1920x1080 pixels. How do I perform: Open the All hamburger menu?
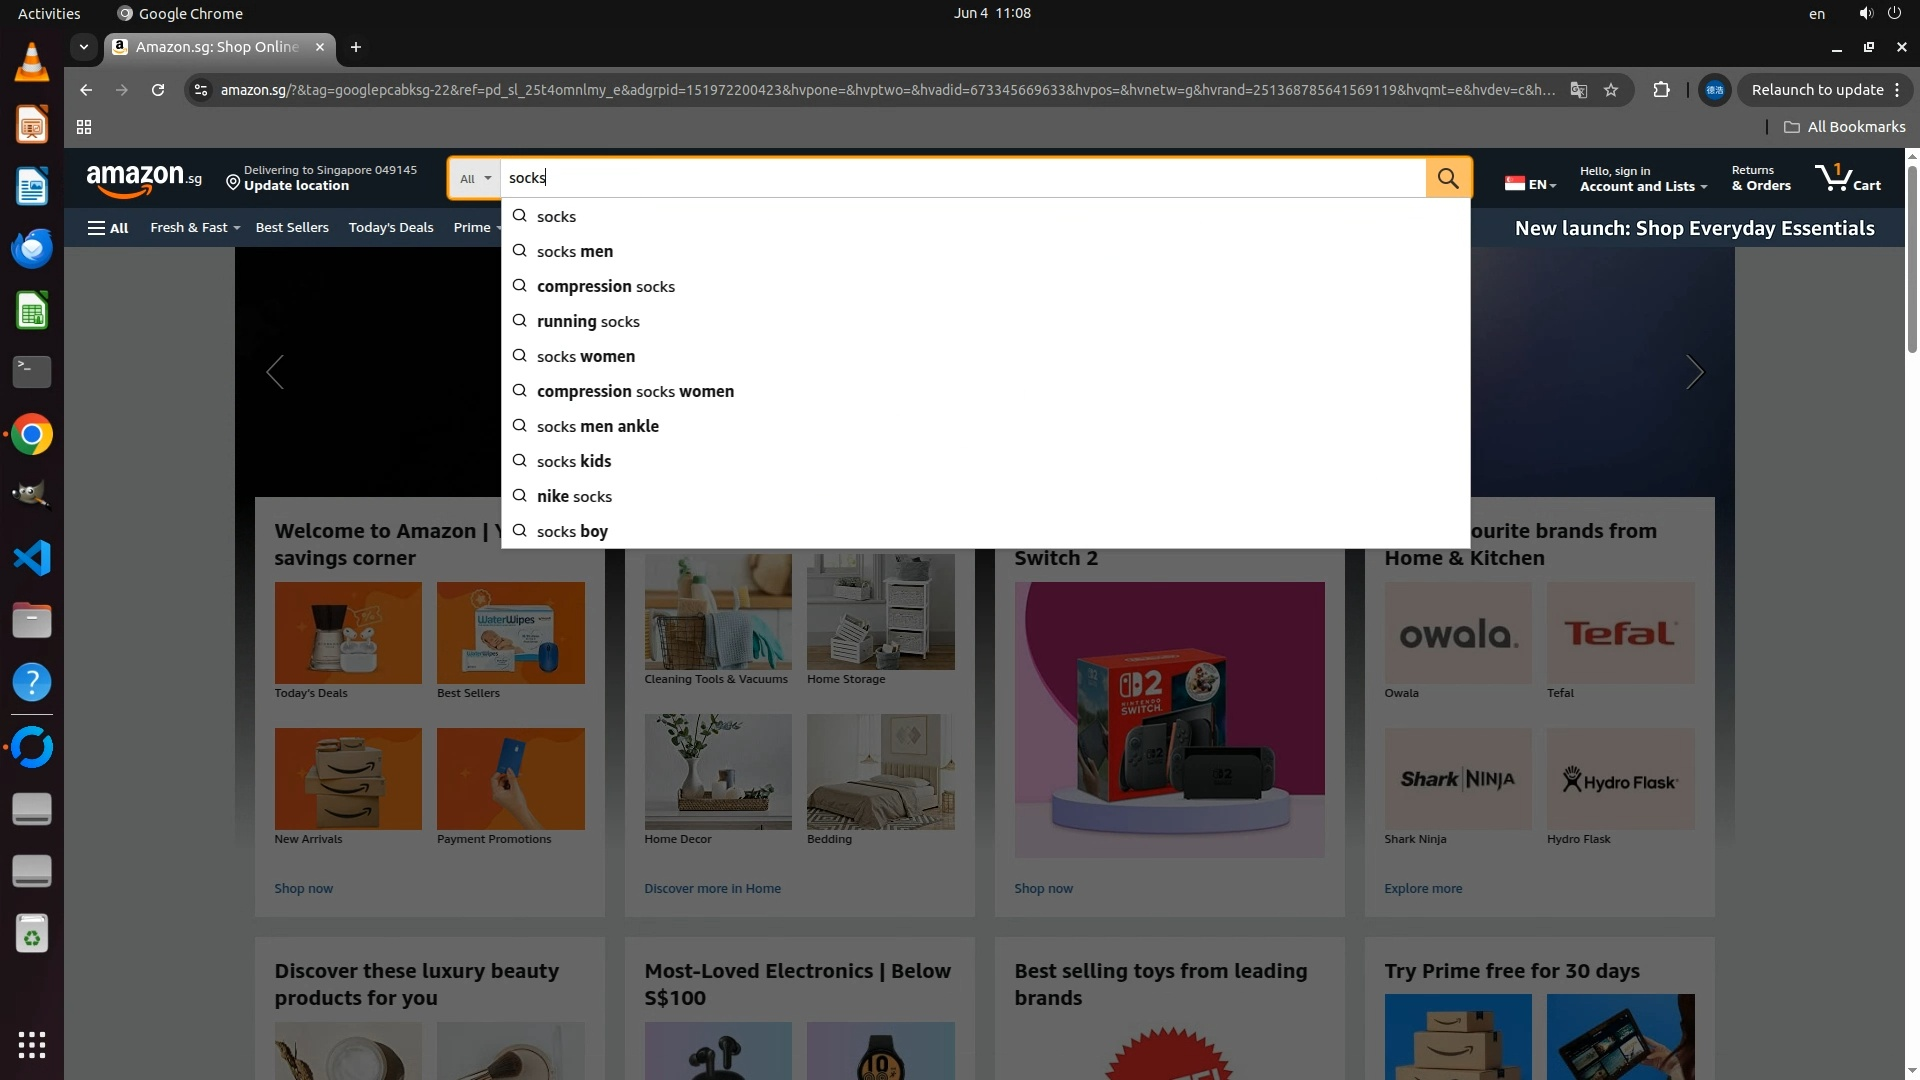(x=108, y=228)
